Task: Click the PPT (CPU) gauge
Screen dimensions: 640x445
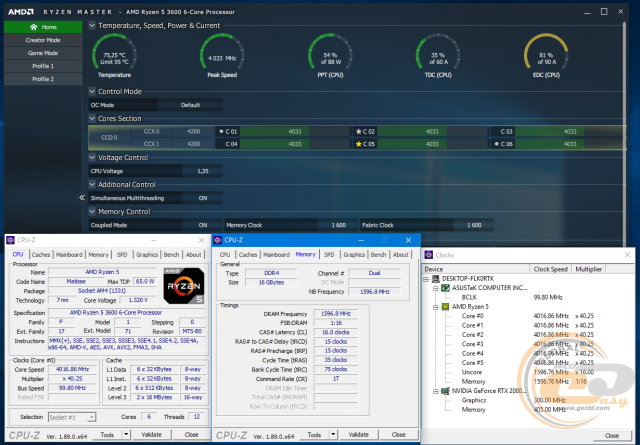Action: [330, 56]
